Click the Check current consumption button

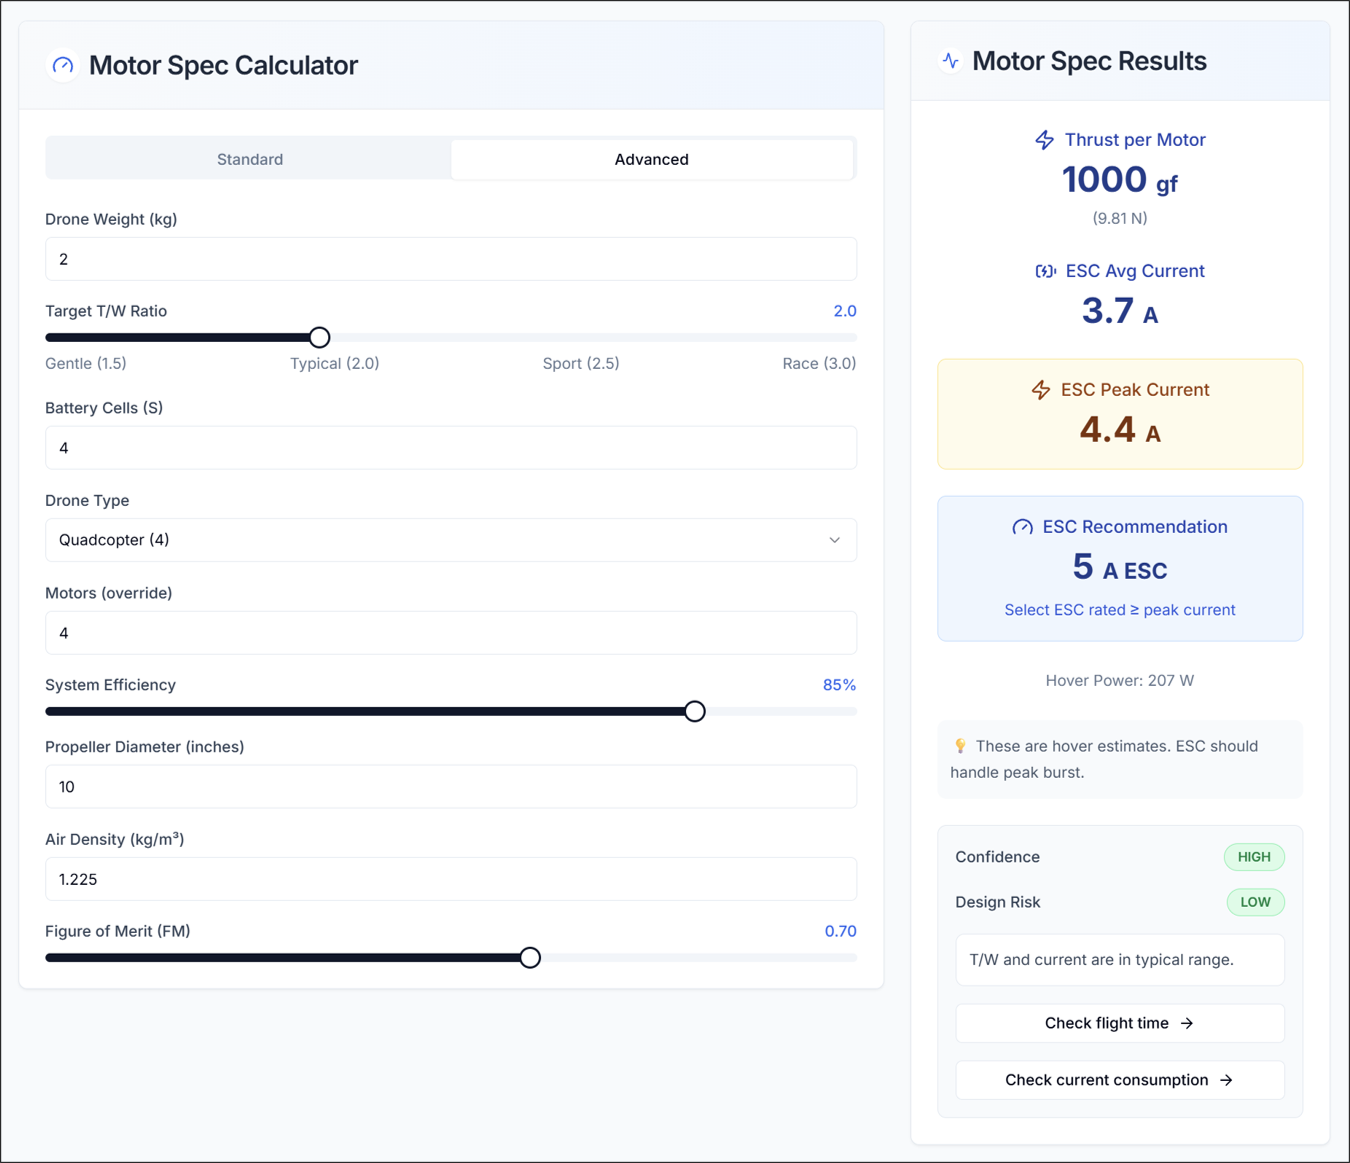click(1119, 1080)
